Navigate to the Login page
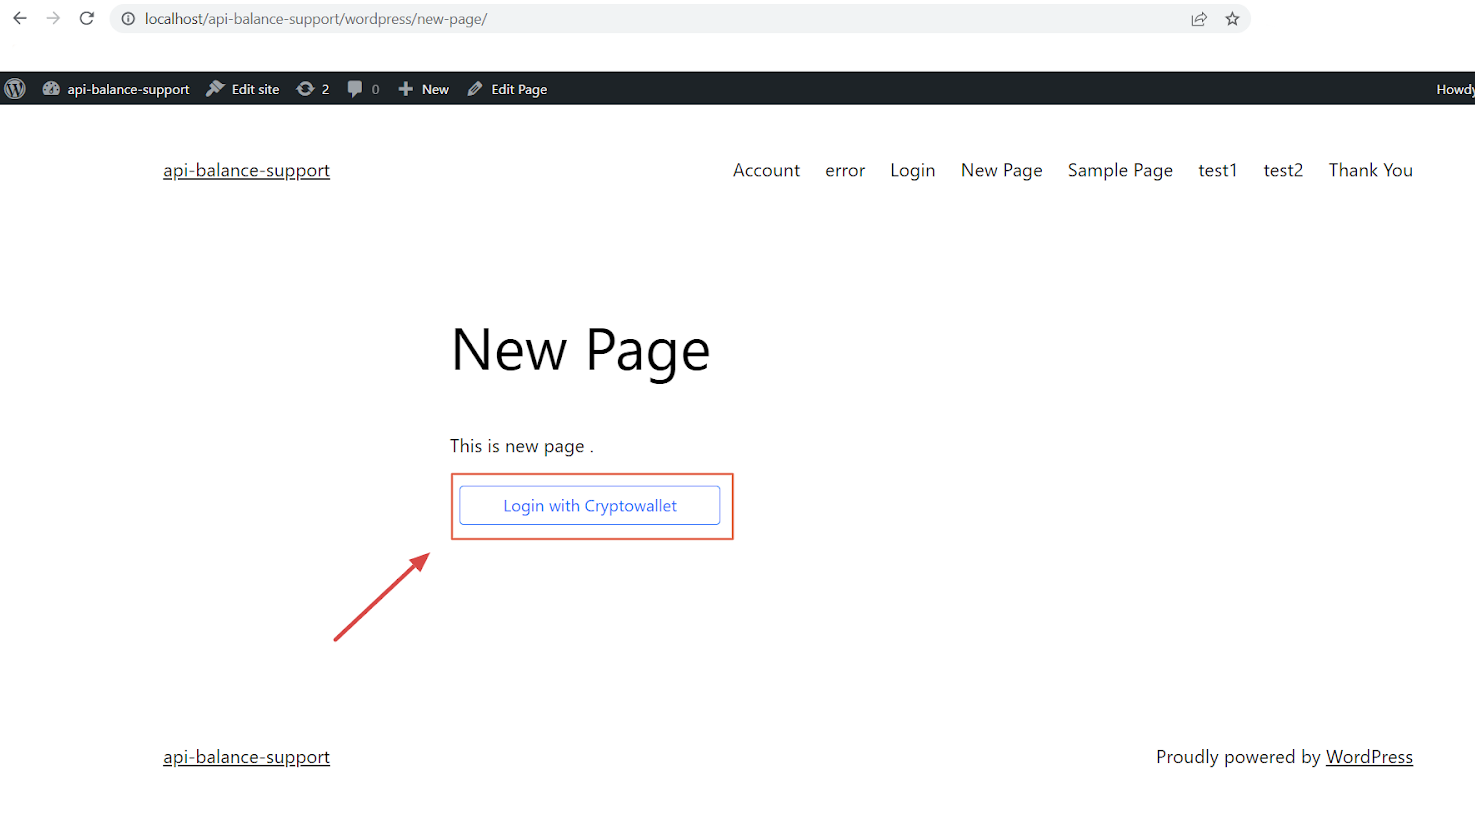 click(913, 170)
